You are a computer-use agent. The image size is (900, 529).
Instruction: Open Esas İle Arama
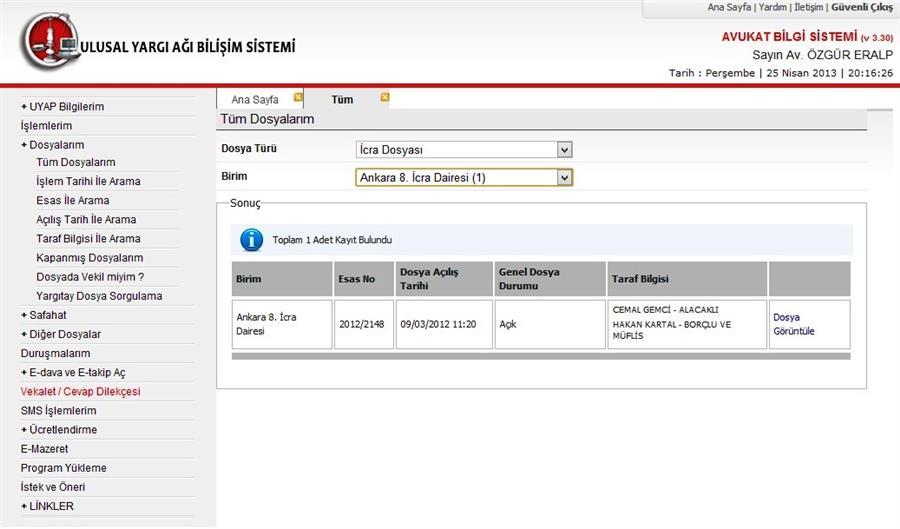pyautogui.click(x=72, y=200)
